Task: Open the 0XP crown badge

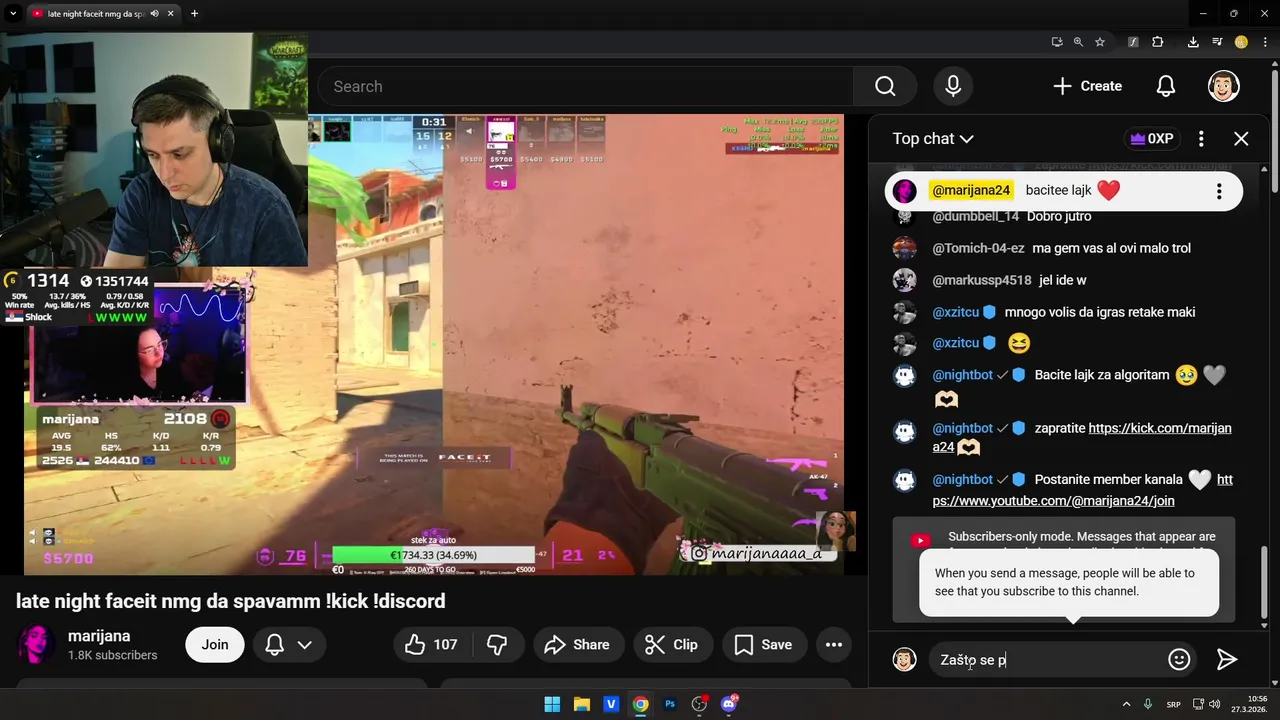Action: pos(1151,139)
